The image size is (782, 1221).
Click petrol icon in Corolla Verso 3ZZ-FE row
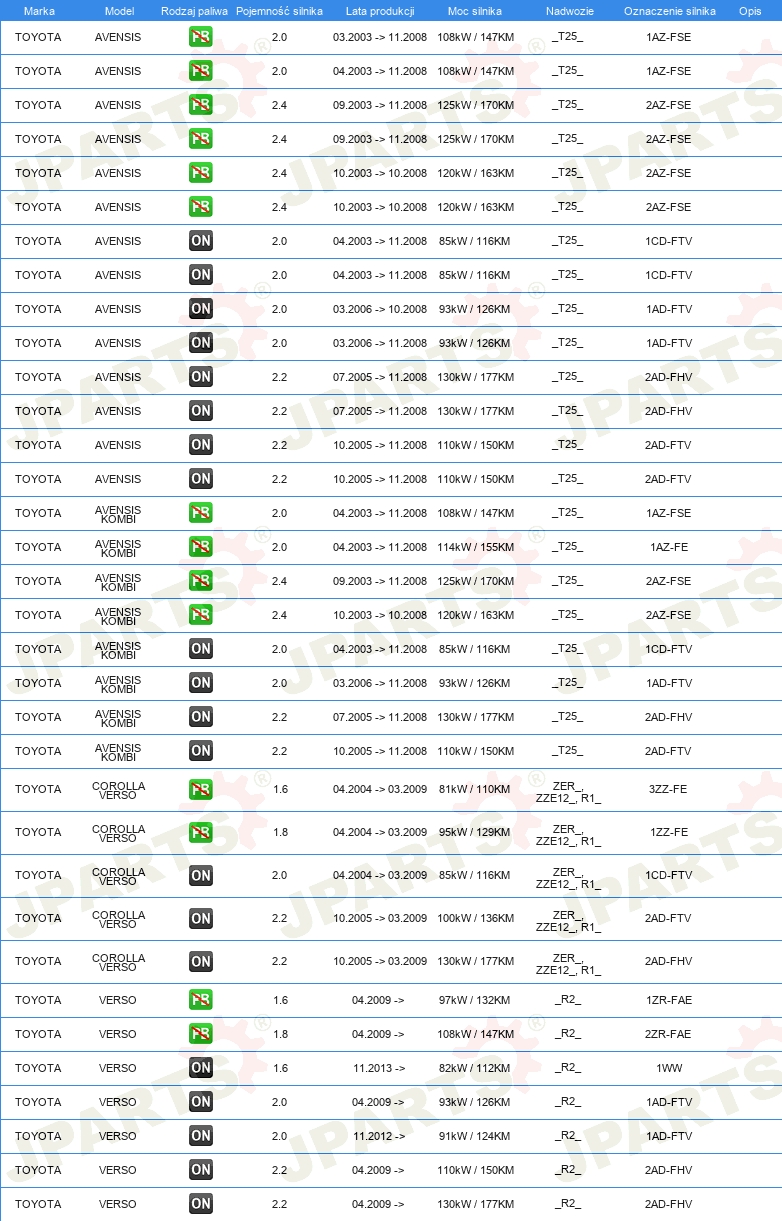(201, 789)
